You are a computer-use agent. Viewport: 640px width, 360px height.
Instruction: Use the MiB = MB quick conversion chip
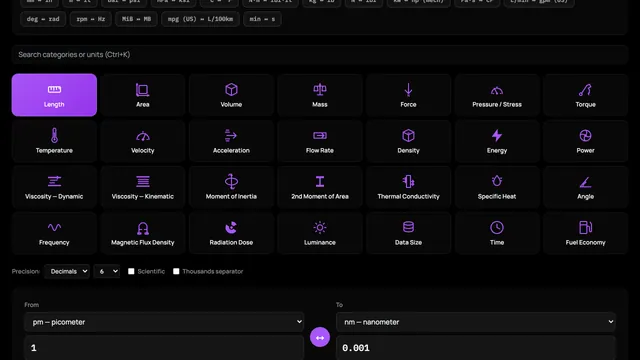coord(136,19)
